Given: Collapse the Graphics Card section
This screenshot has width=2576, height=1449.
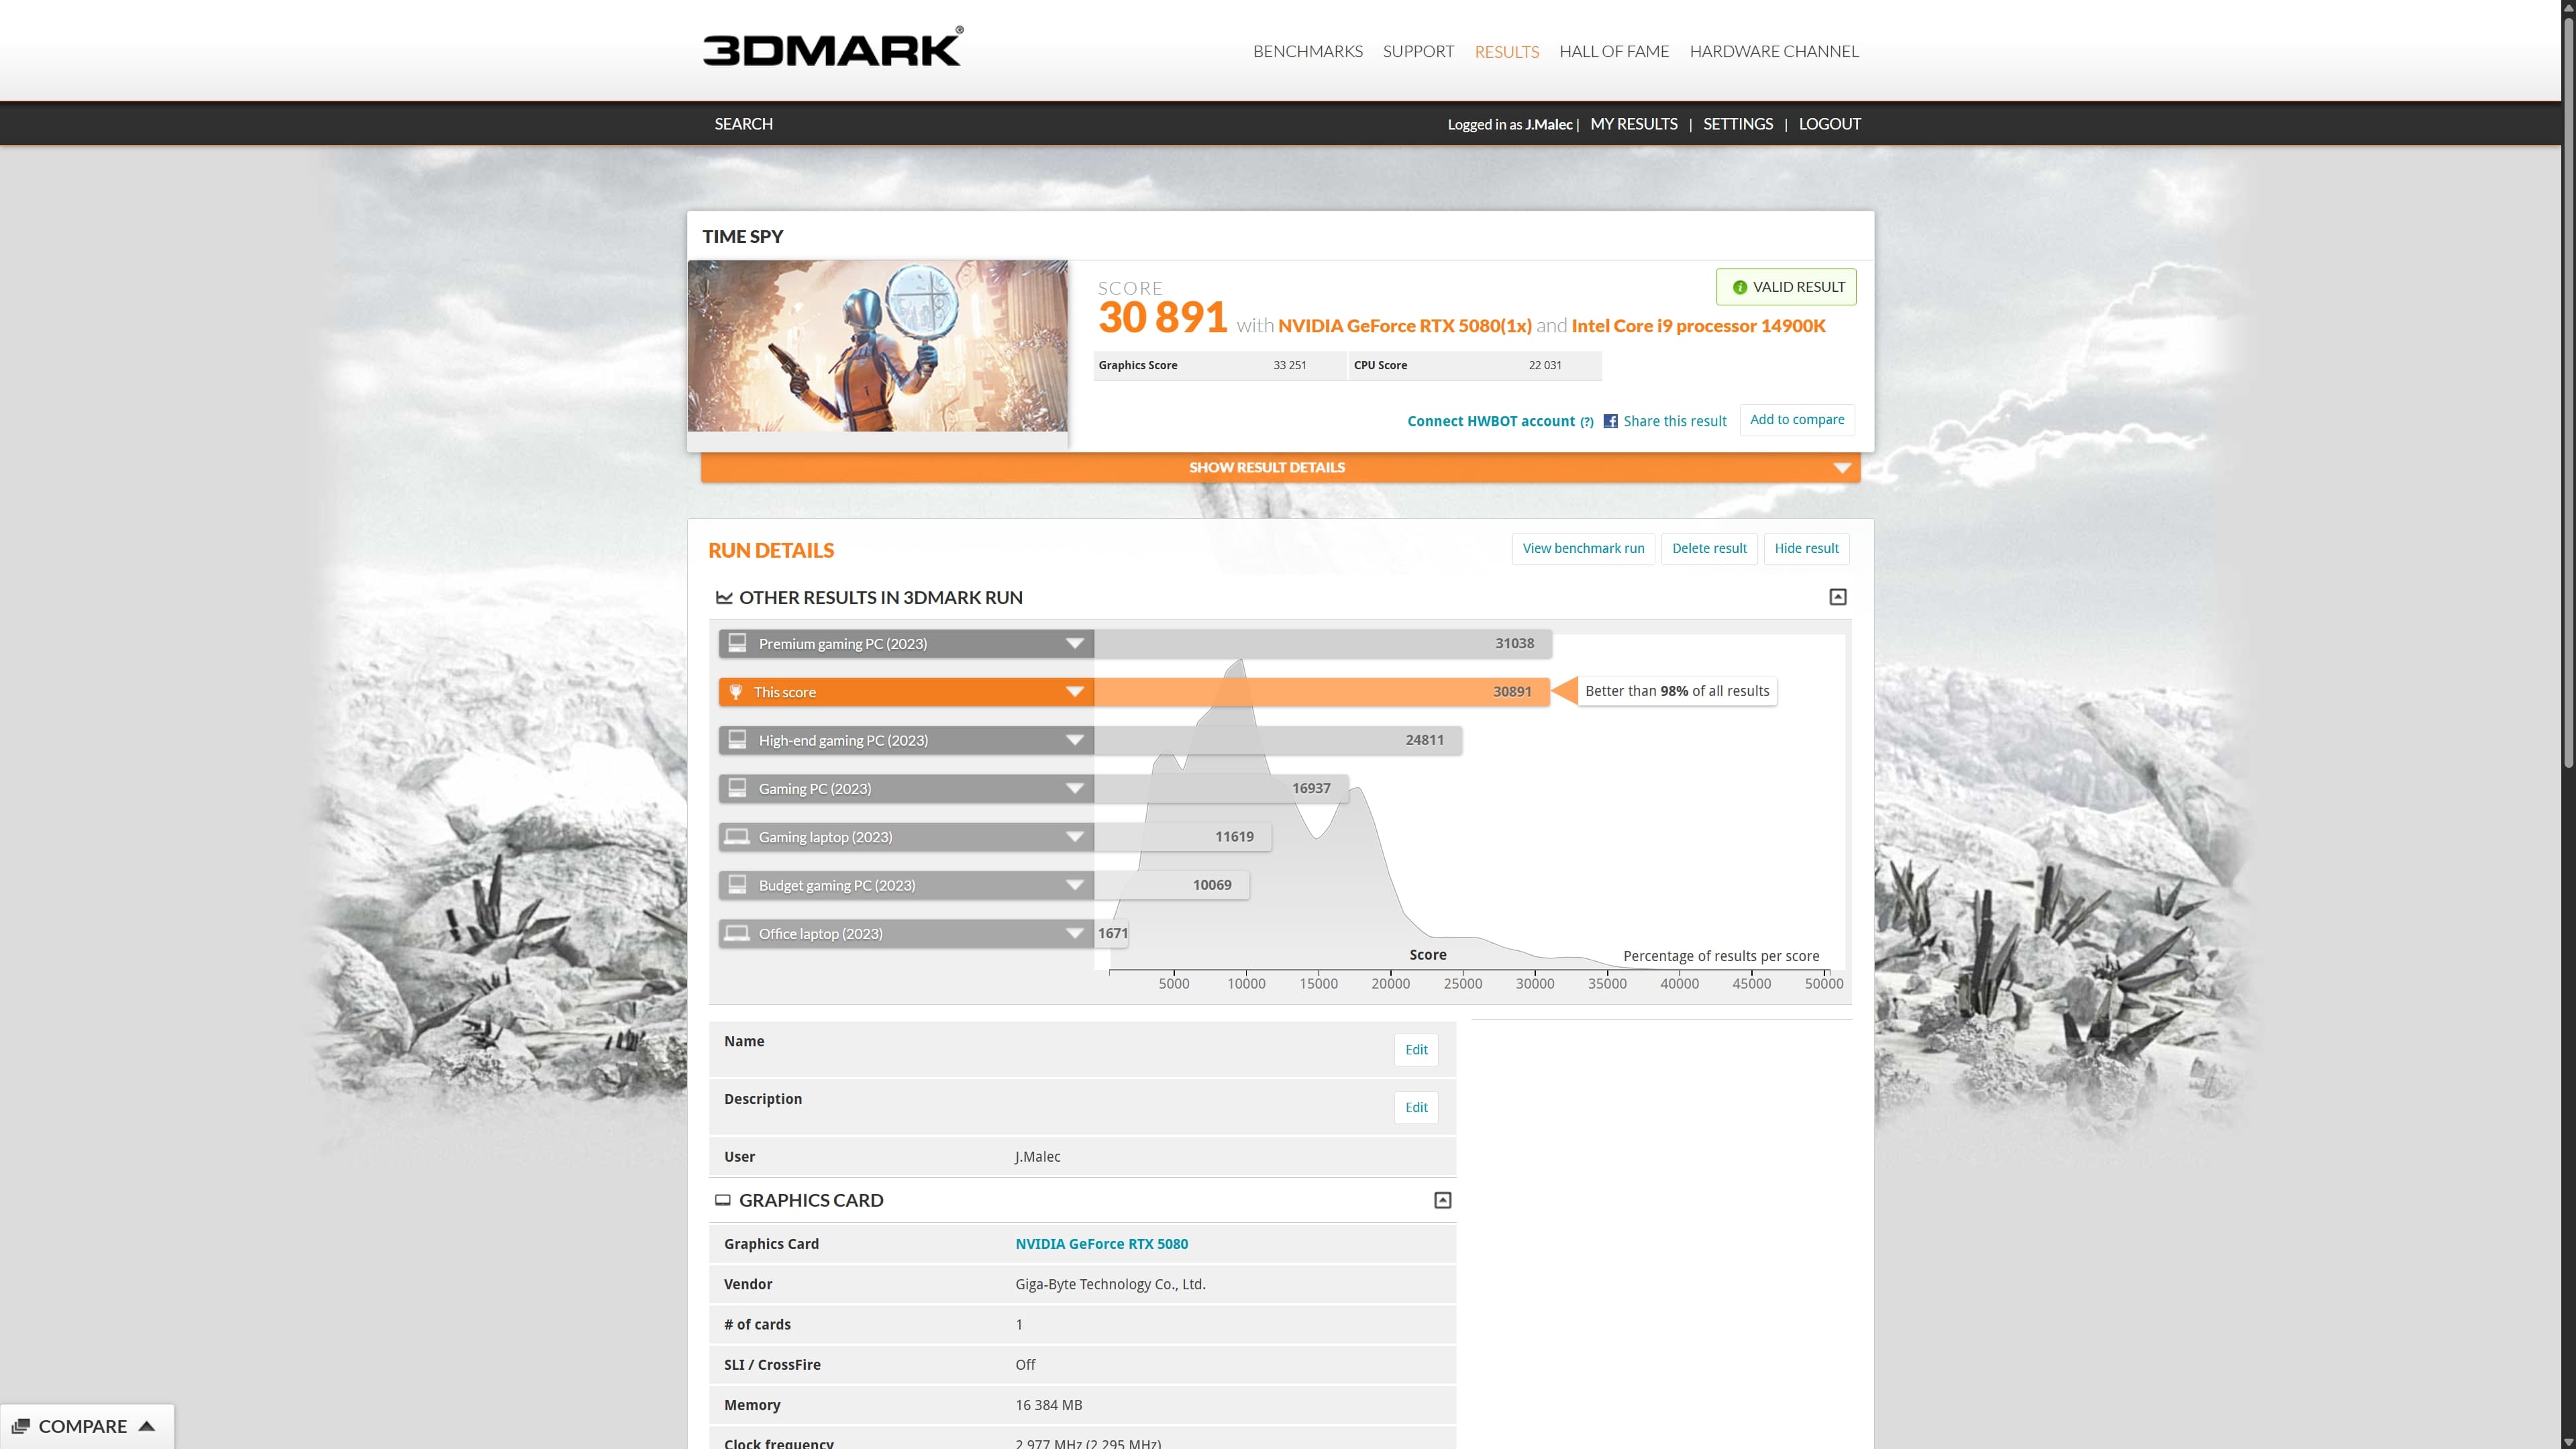Looking at the screenshot, I should coord(1442,1200).
